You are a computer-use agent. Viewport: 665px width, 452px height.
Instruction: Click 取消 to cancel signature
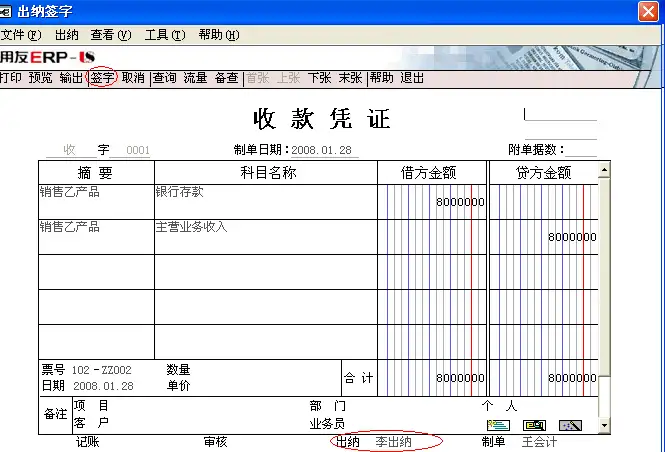[x=133, y=78]
